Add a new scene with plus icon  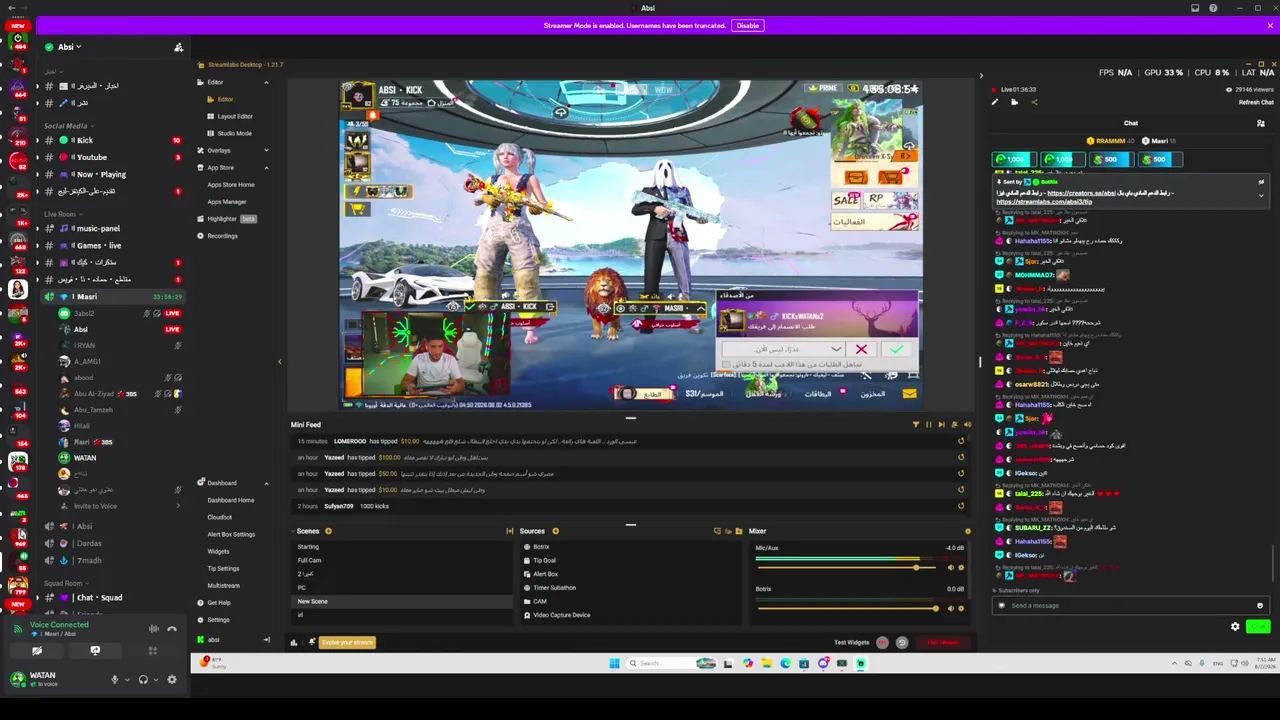(x=328, y=531)
